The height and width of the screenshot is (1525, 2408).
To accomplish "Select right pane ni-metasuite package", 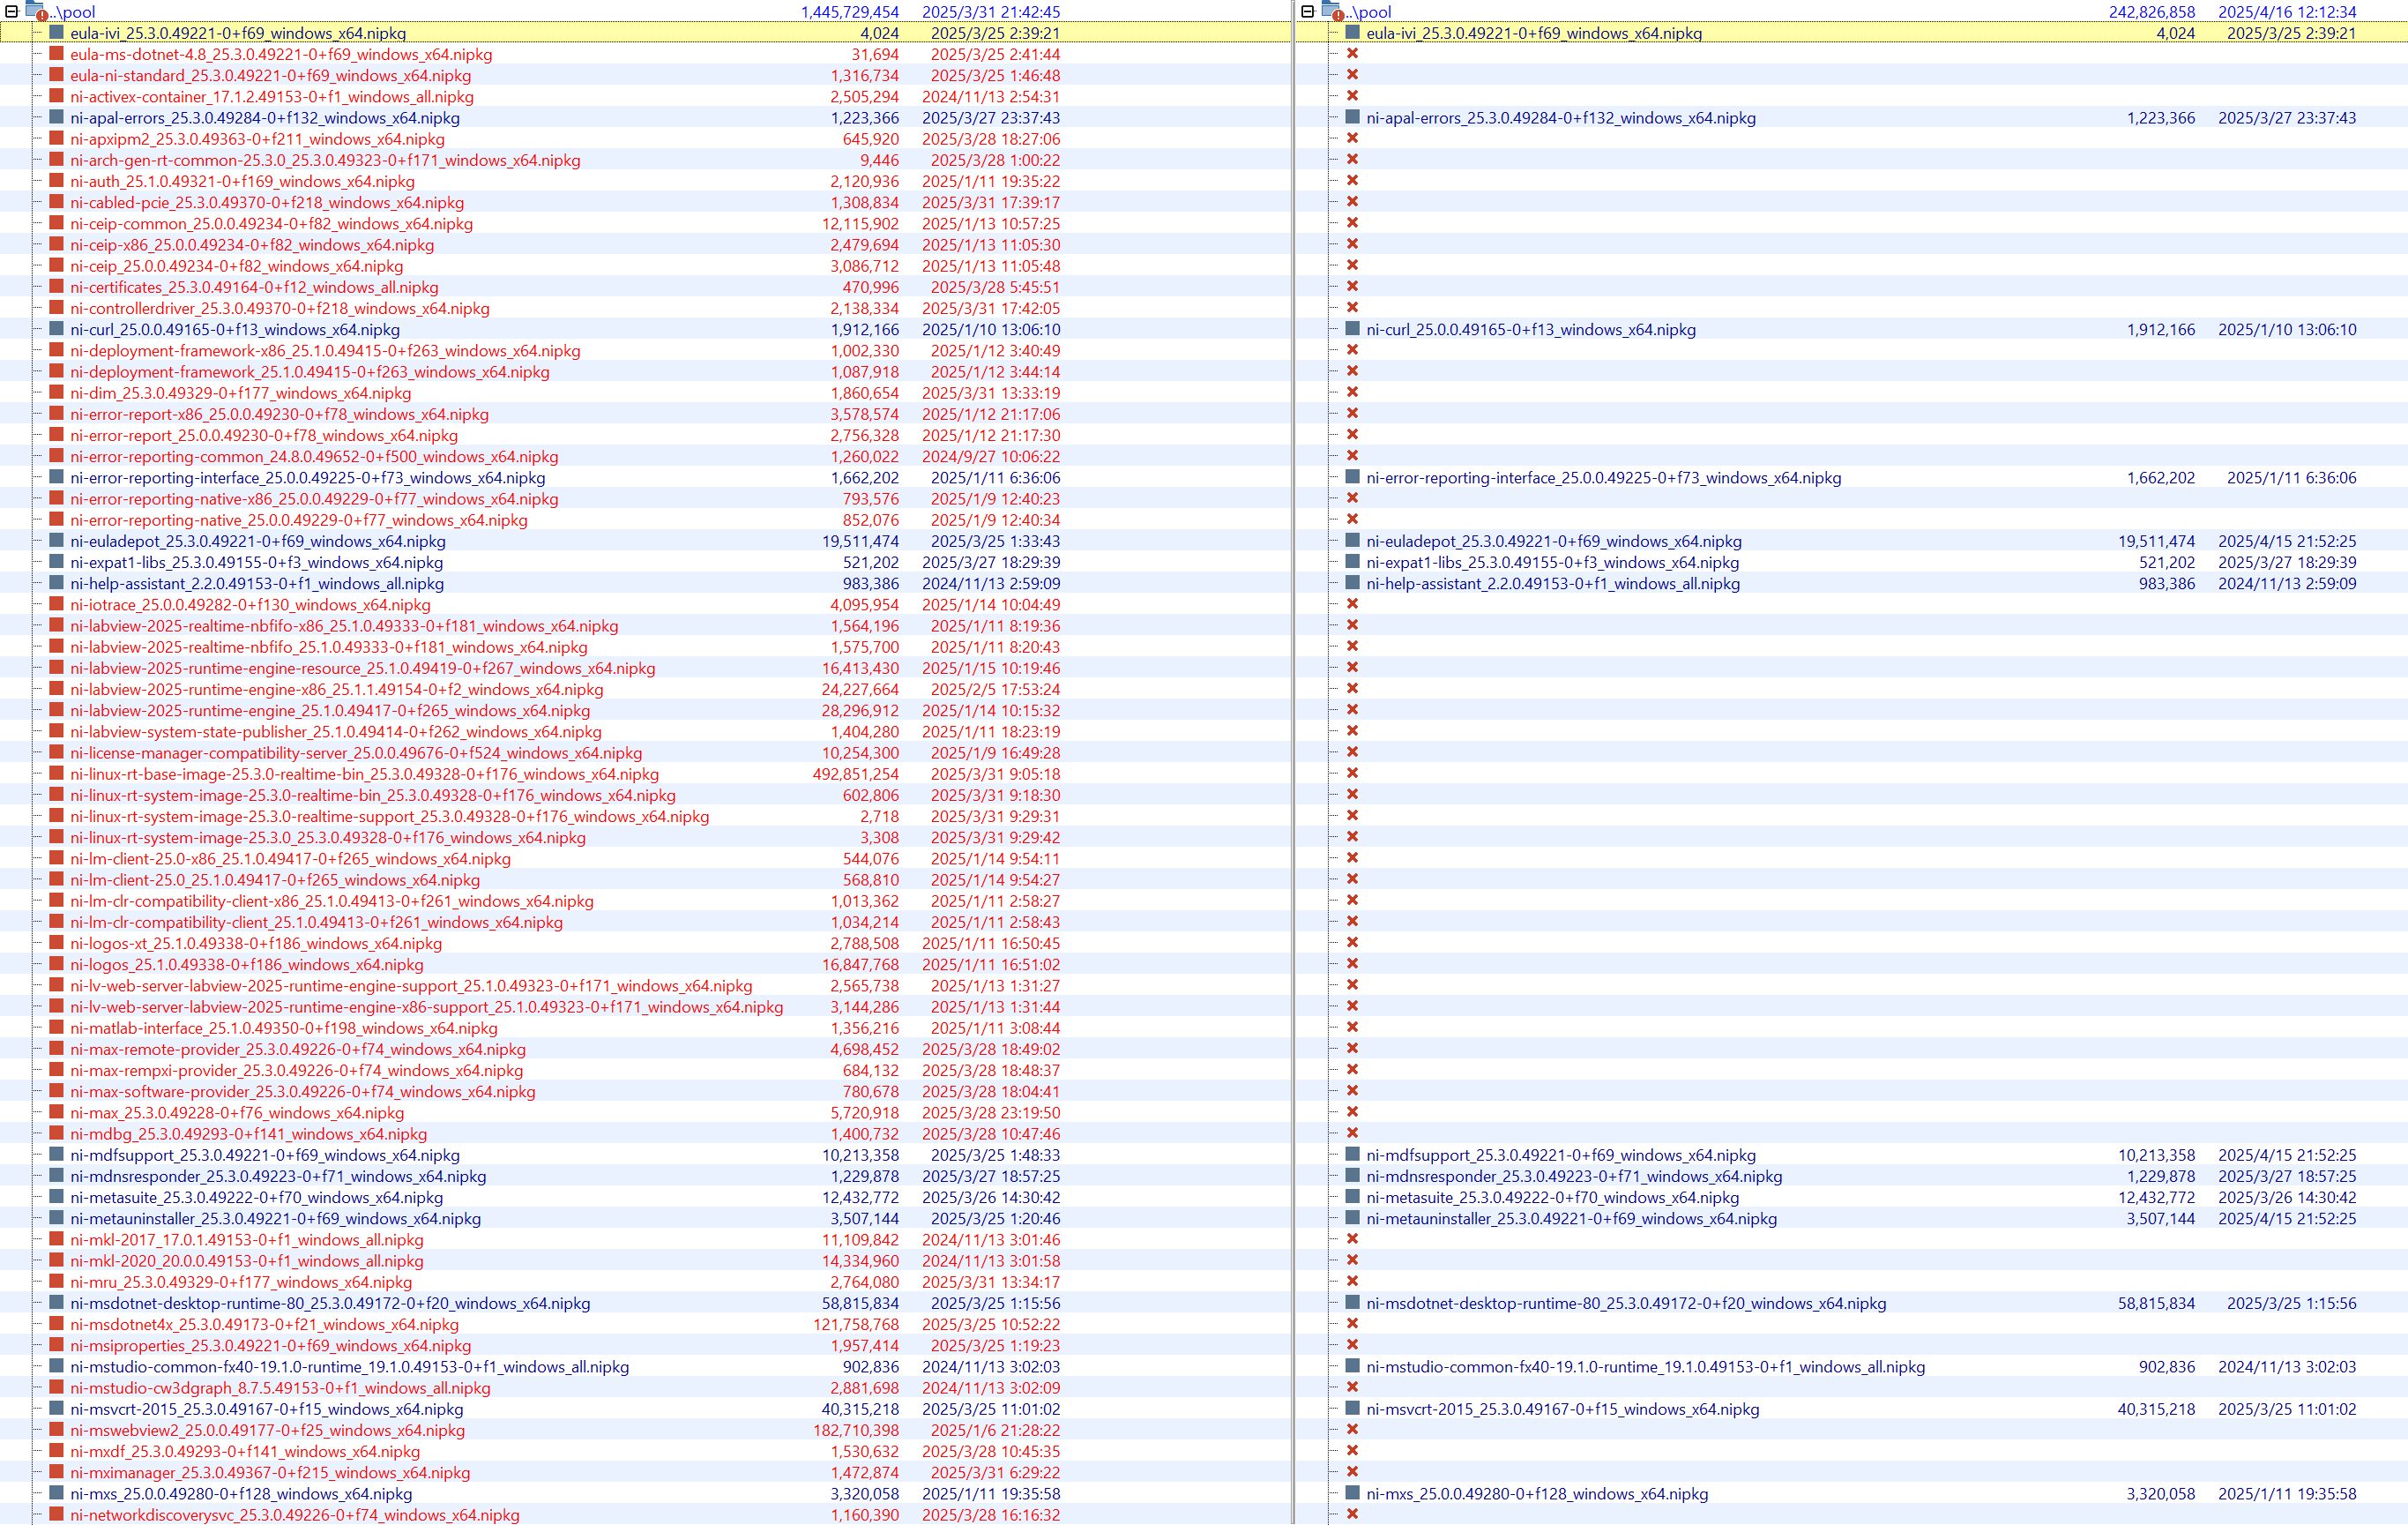I will (x=1552, y=1197).
